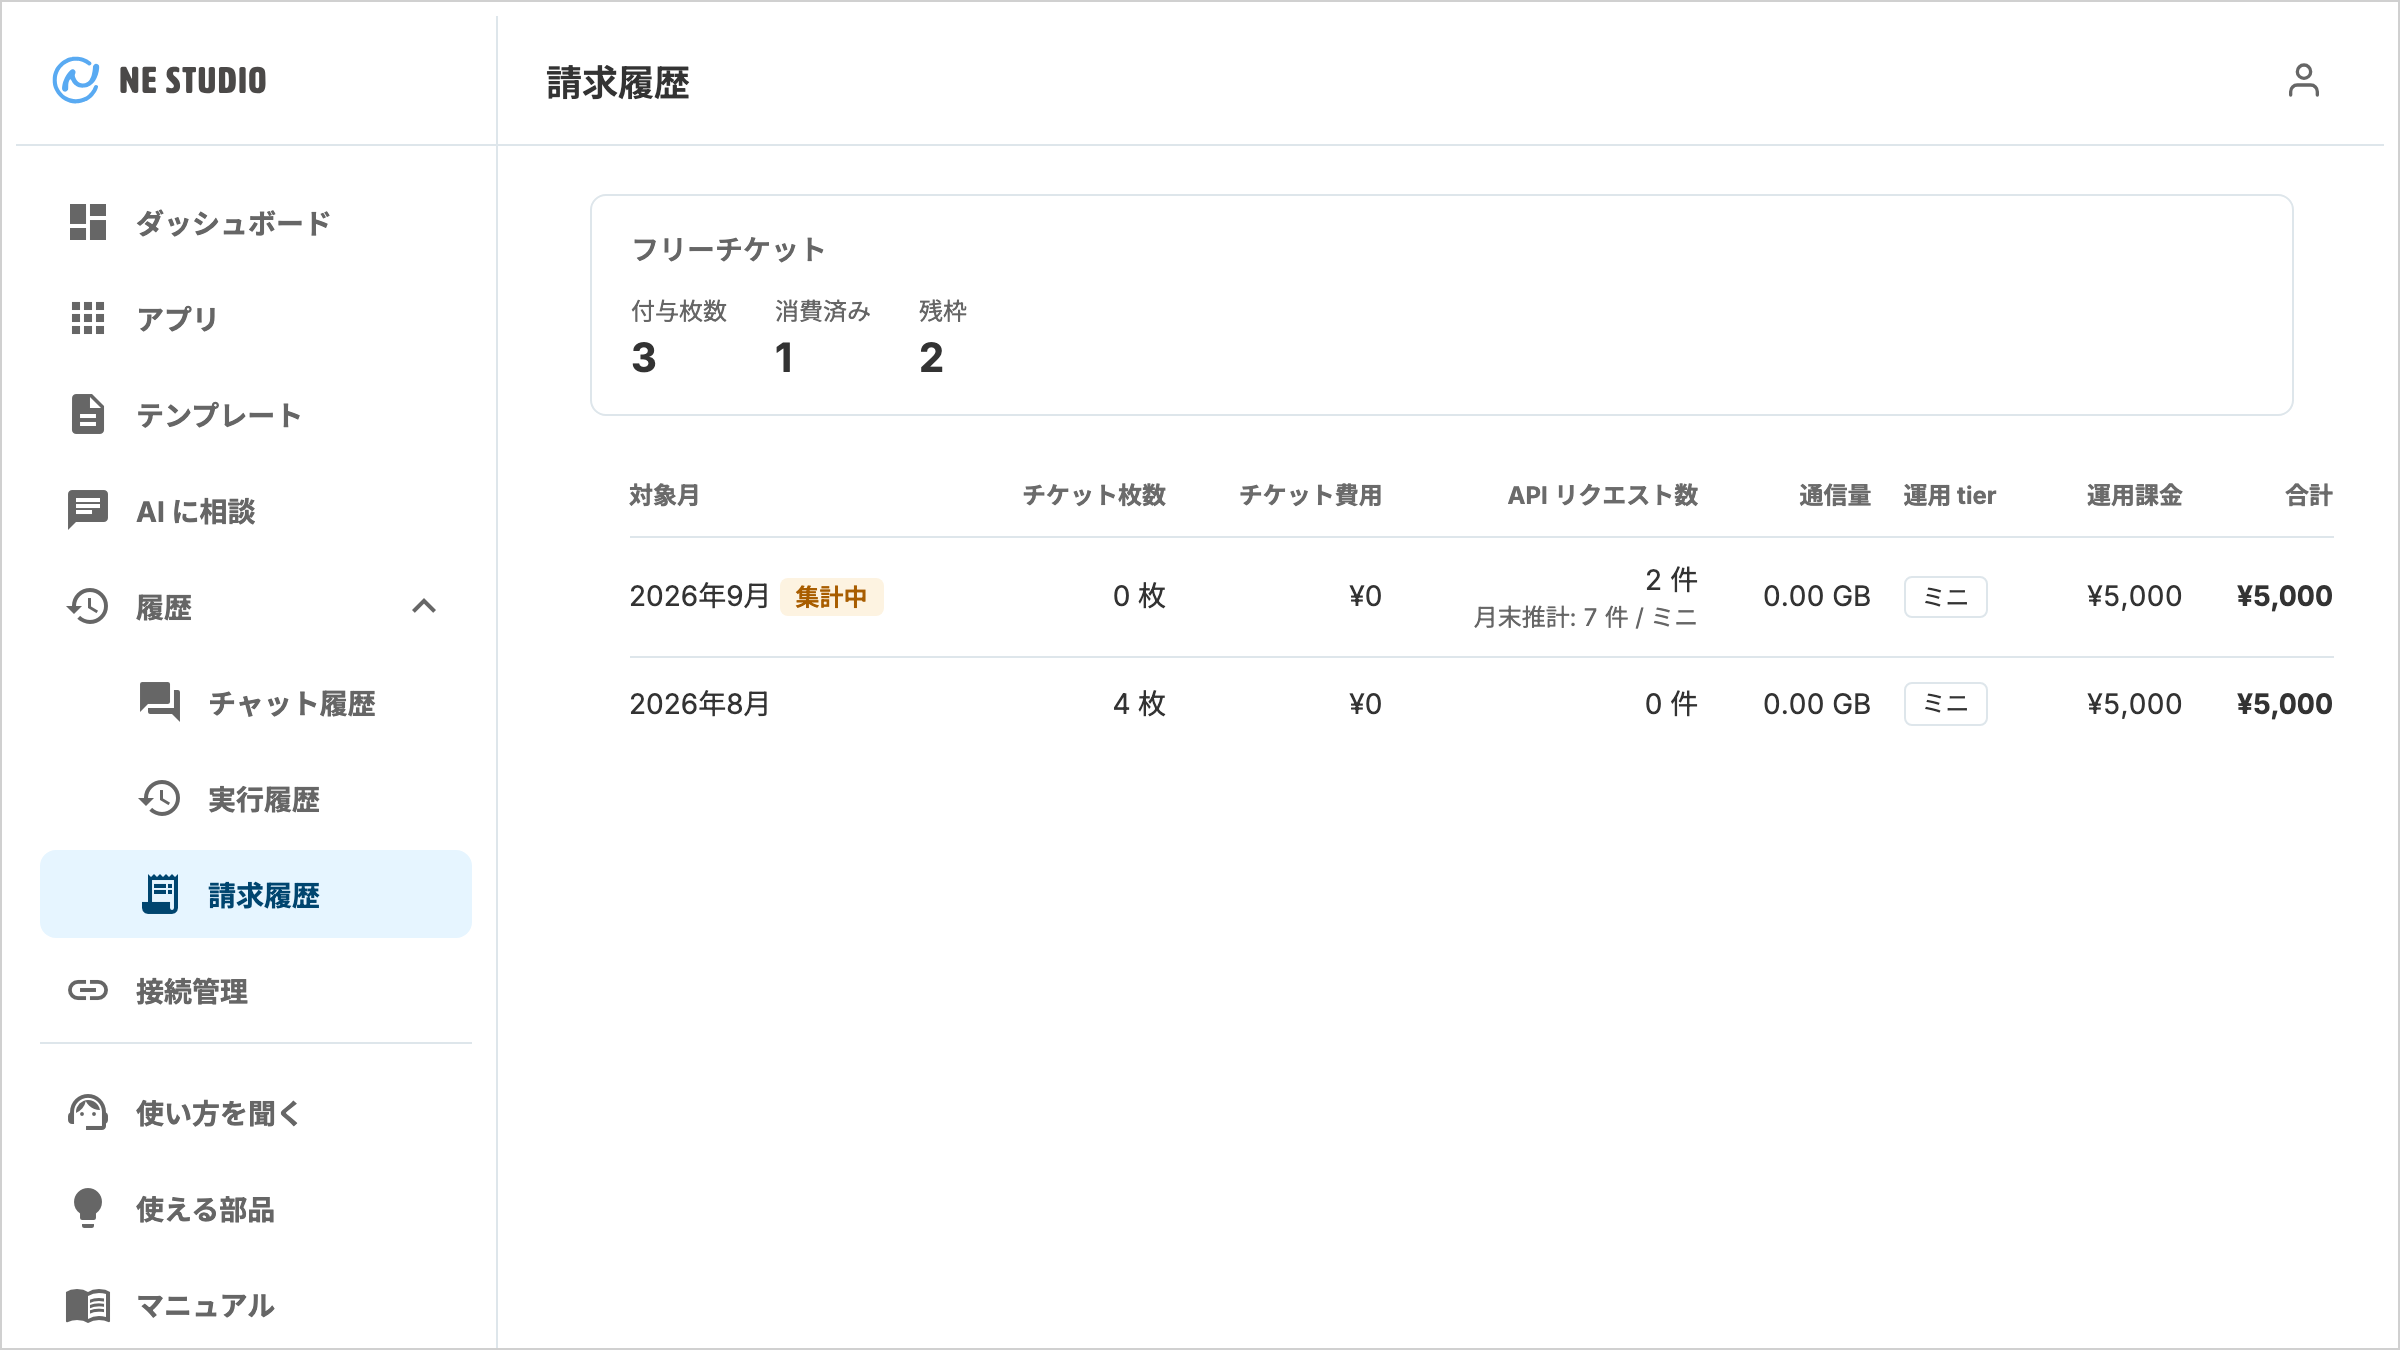Click the 0 件 API request cell
The width and height of the screenshot is (2400, 1350).
(x=1672, y=704)
